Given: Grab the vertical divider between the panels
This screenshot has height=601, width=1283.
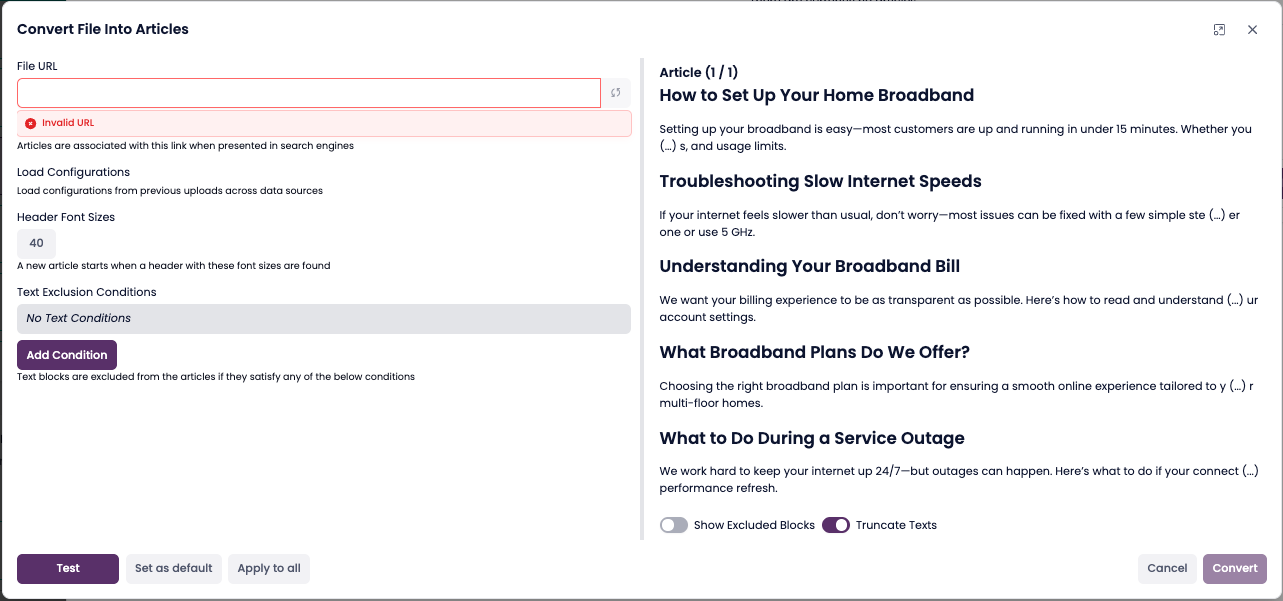Looking at the screenshot, I should [x=642, y=300].
